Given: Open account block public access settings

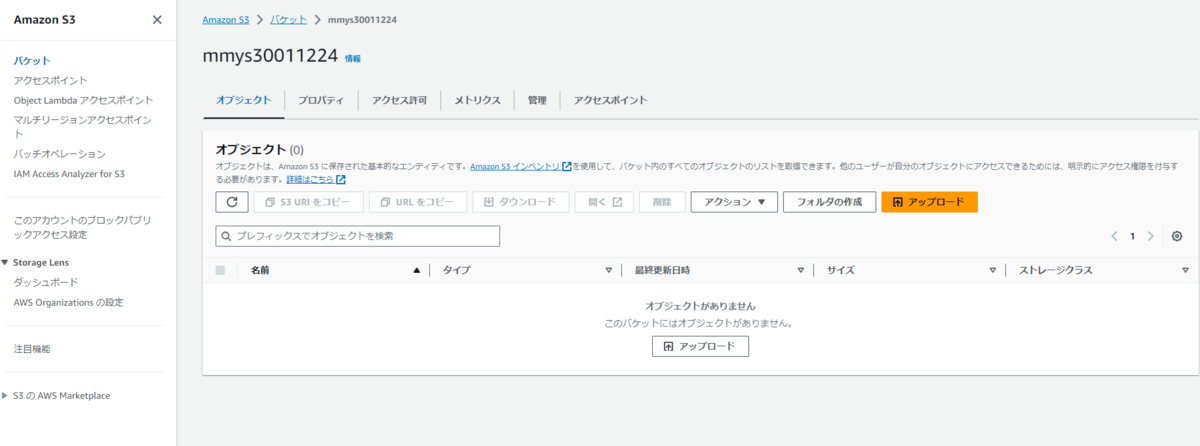Looking at the screenshot, I should pyautogui.click(x=81, y=227).
